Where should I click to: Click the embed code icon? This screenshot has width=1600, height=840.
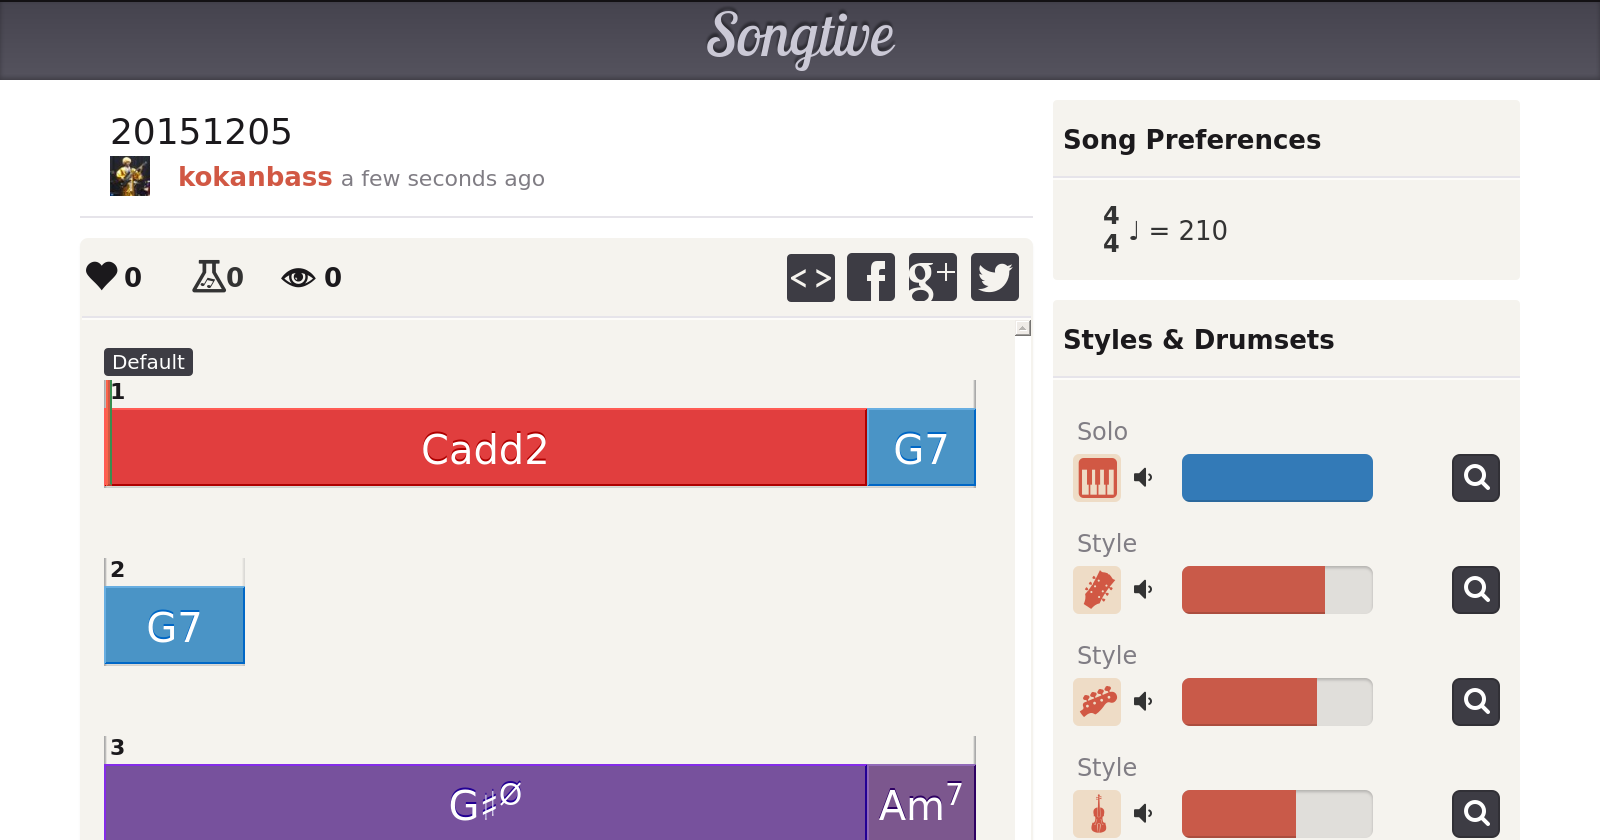pyautogui.click(x=810, y=277)
